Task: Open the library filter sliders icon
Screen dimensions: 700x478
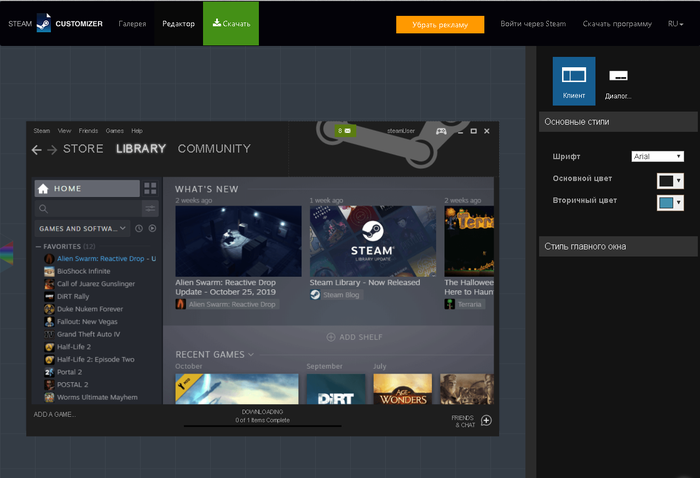Action: pos(150,208)
